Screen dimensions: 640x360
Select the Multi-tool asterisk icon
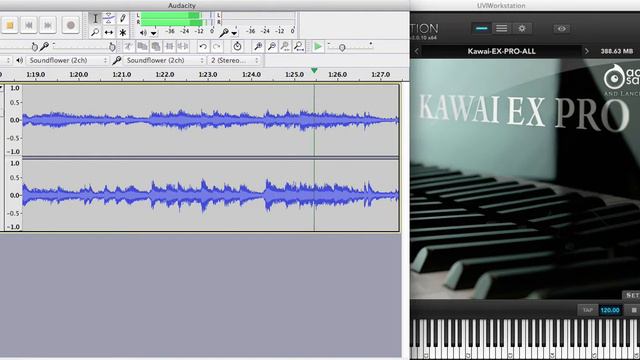[122, 32]
